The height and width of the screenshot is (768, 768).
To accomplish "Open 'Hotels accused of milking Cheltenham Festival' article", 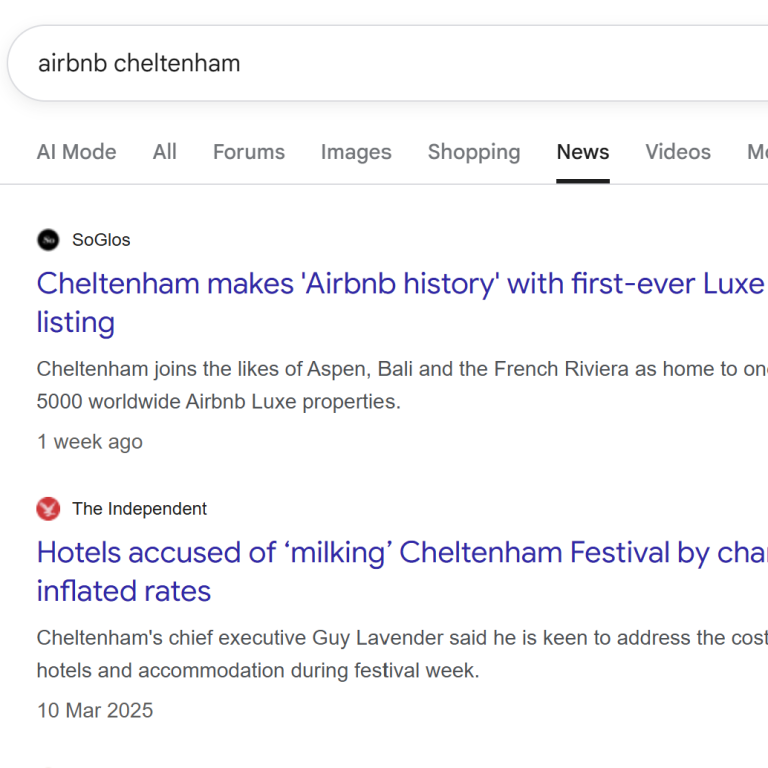I will 400,553.
